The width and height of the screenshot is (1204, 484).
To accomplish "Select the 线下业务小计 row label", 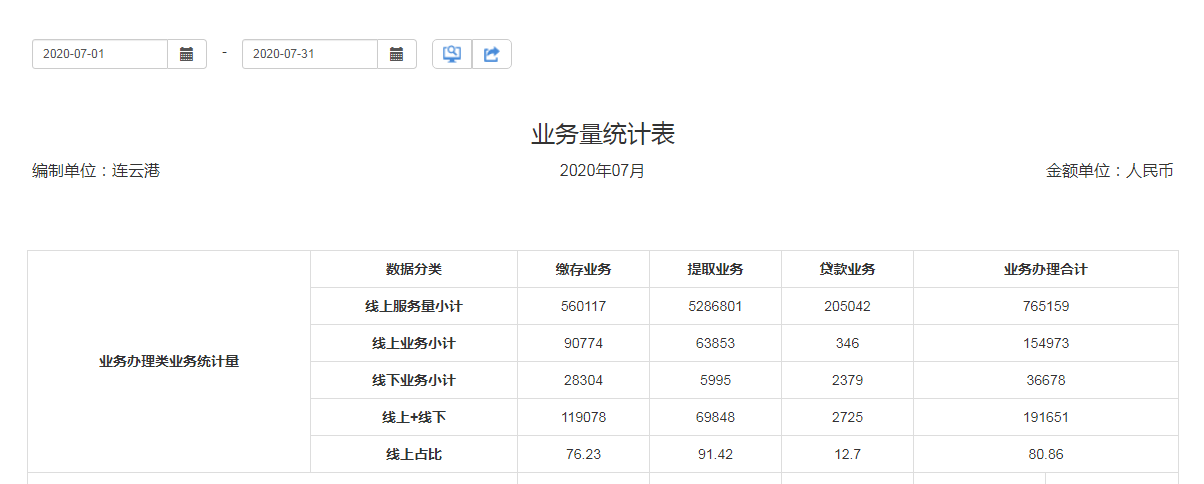I will click(x=414, y=380).
